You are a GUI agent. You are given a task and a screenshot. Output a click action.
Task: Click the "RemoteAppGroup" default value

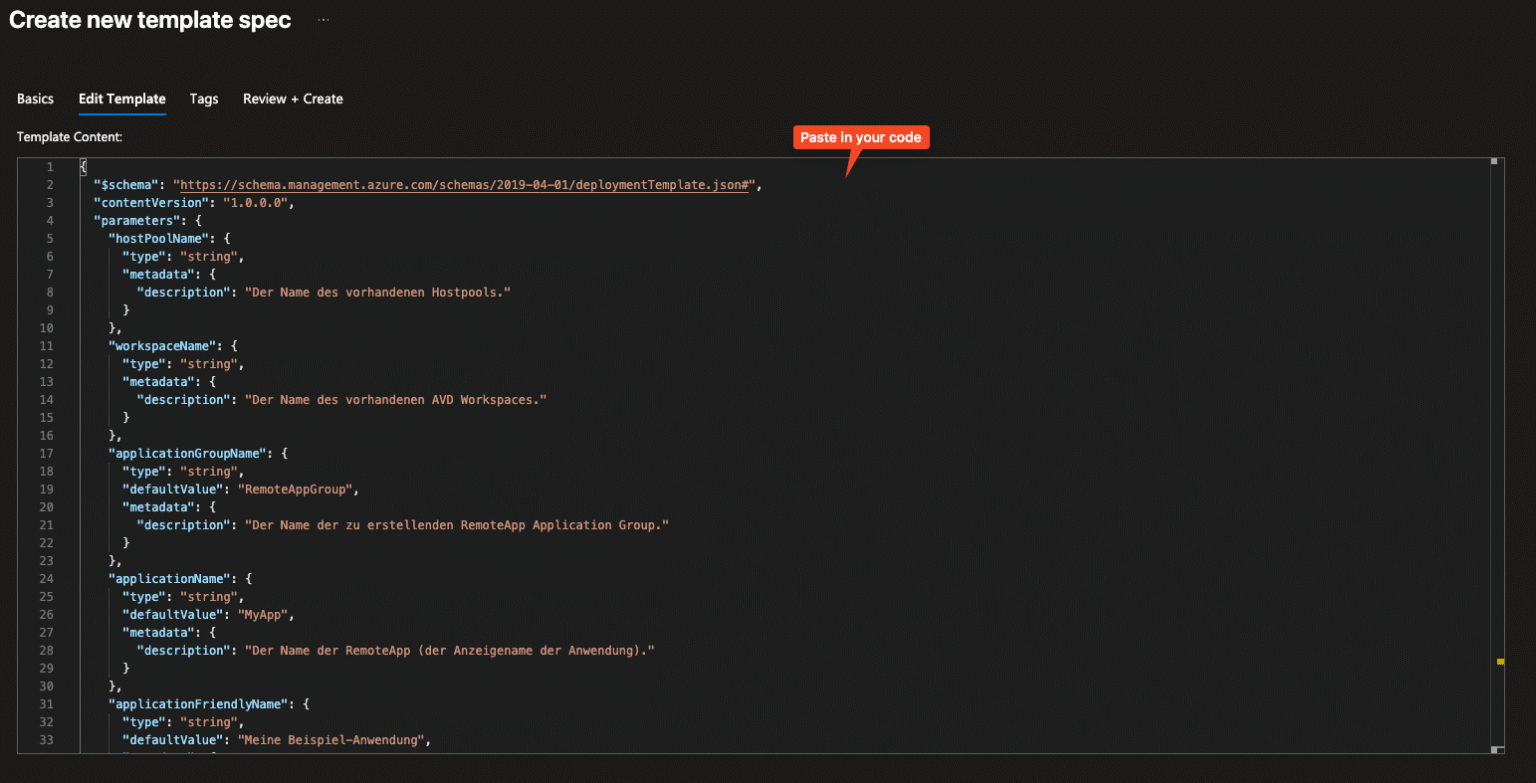[297, 489]
